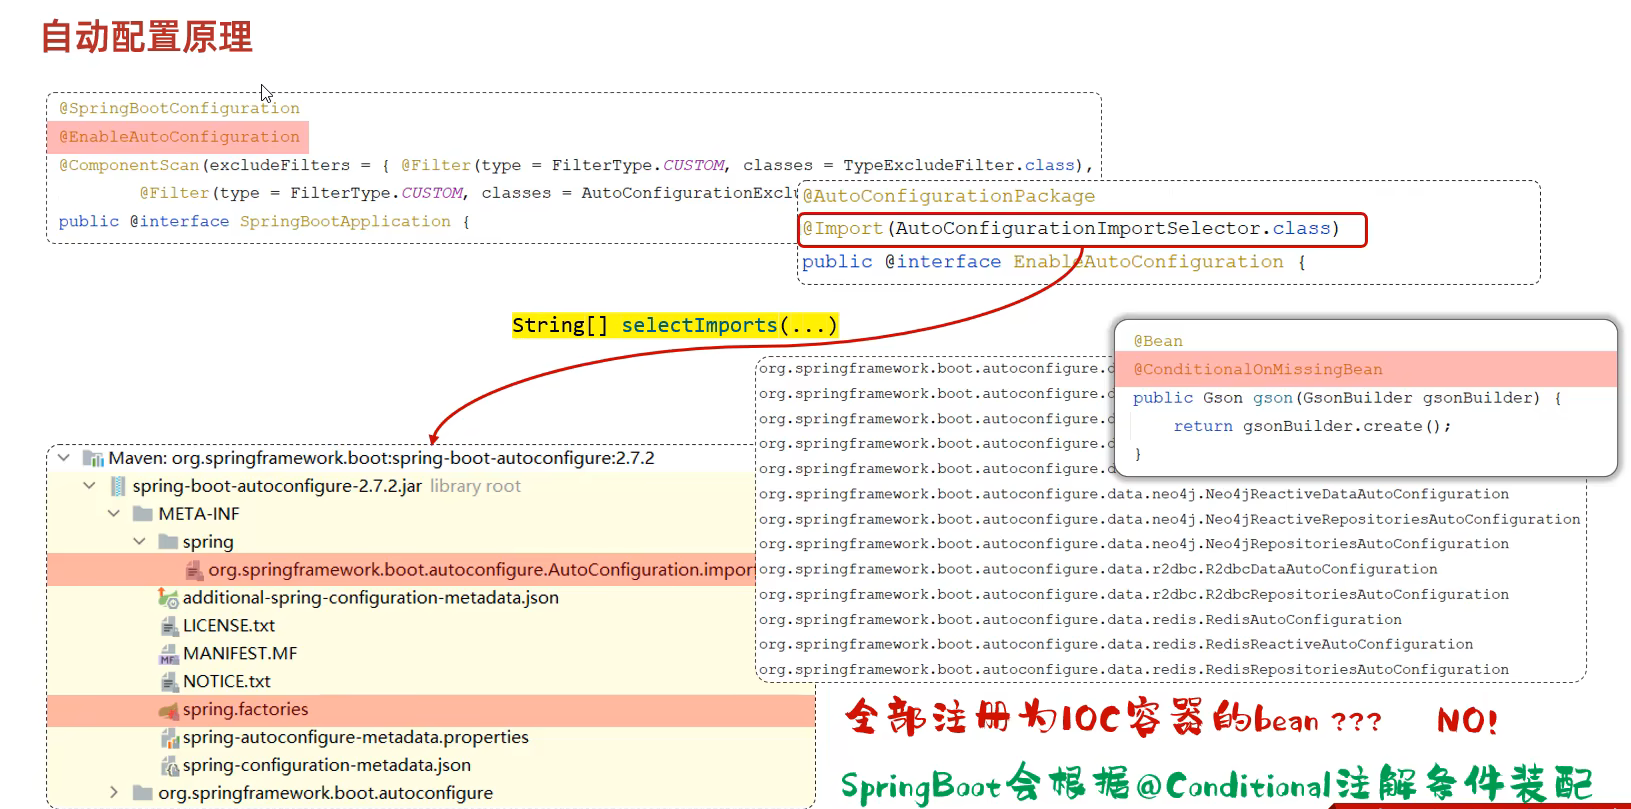This screenshot has width=1631, height=809.
Task: Click the spring.factories file icon
Action: coord(169,710)
